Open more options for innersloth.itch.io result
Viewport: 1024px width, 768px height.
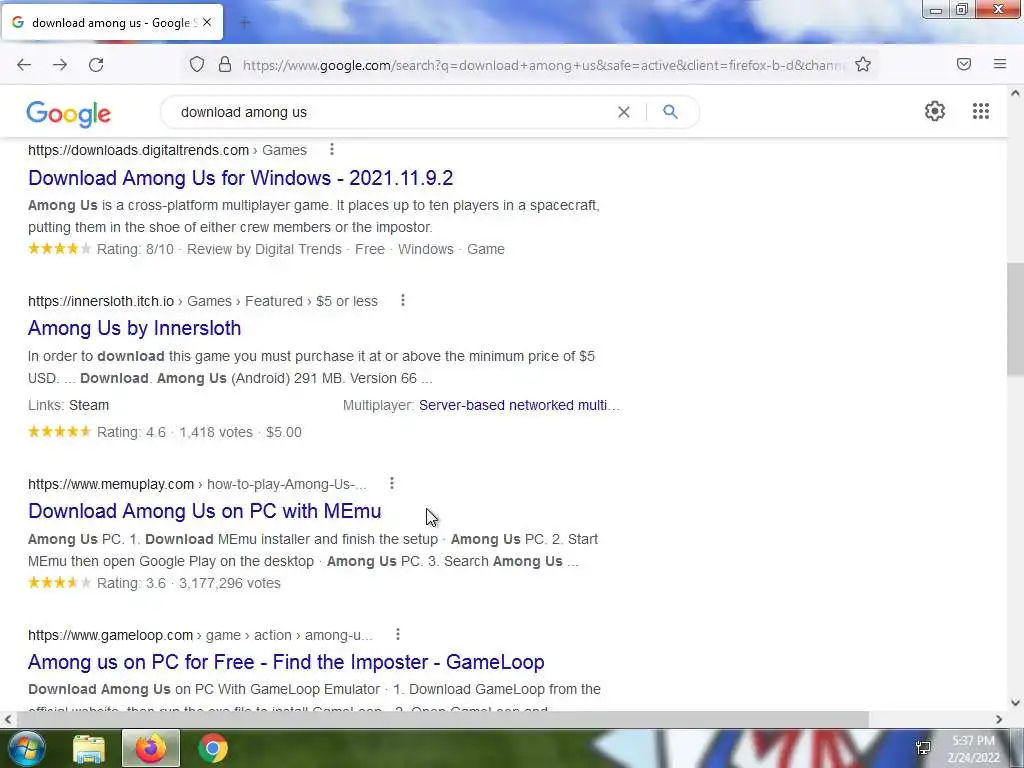[403, 300]
